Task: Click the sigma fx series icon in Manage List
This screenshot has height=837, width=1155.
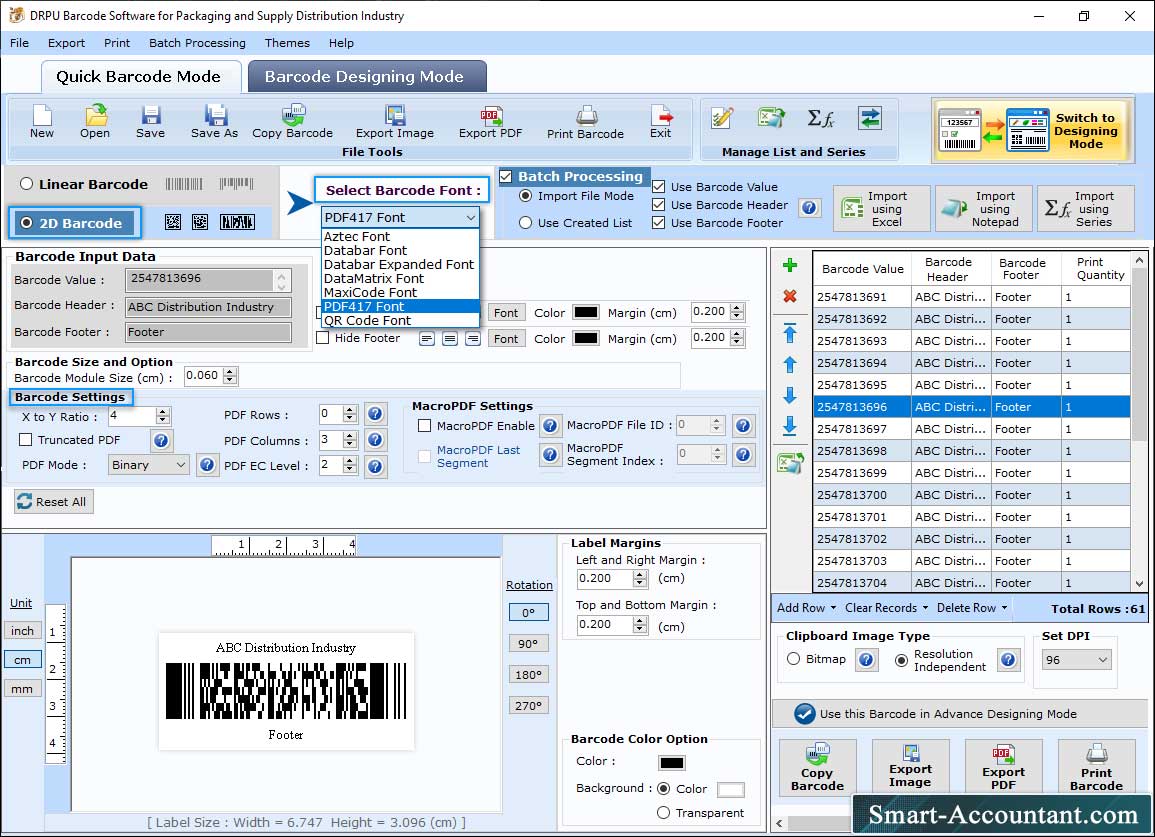Action: 821,118
